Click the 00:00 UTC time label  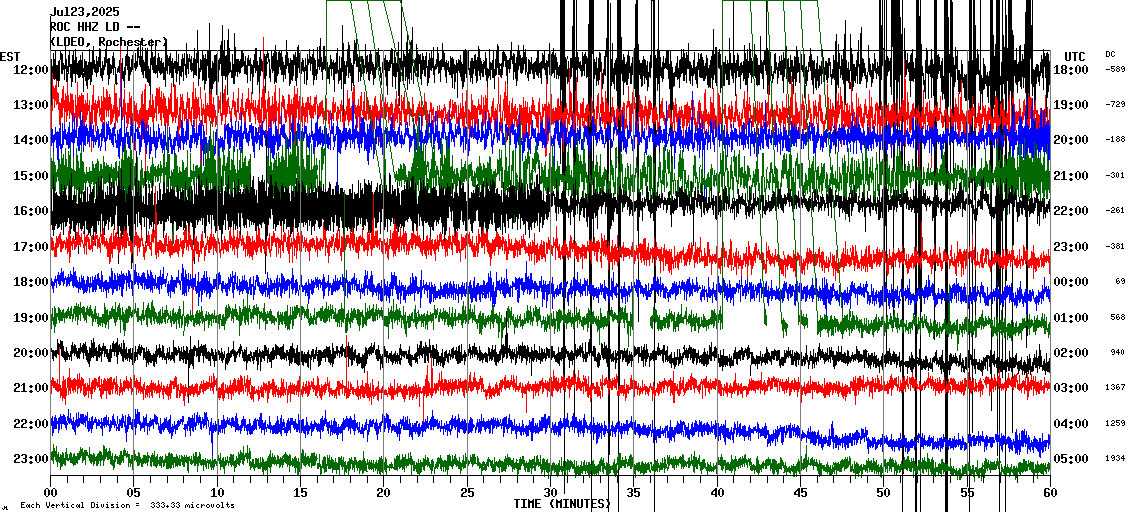click(x=1071, y=282)
